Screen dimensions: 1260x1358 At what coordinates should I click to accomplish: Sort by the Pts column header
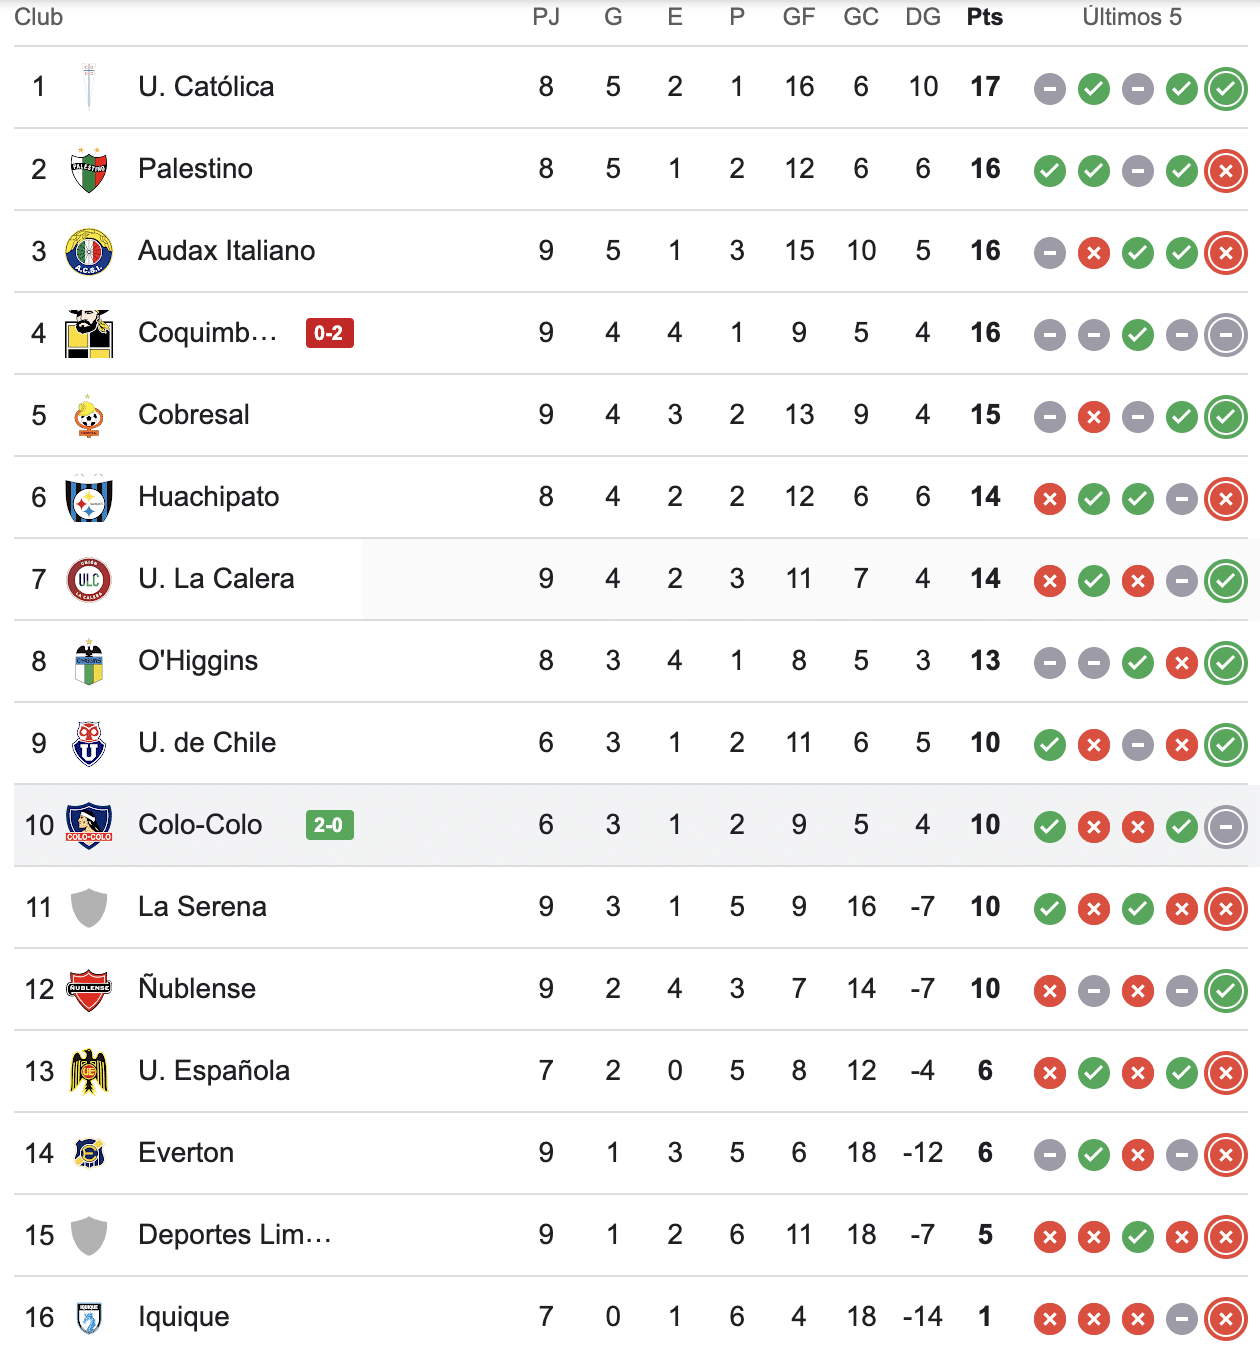pyautogui.click(x=984, y=16)
